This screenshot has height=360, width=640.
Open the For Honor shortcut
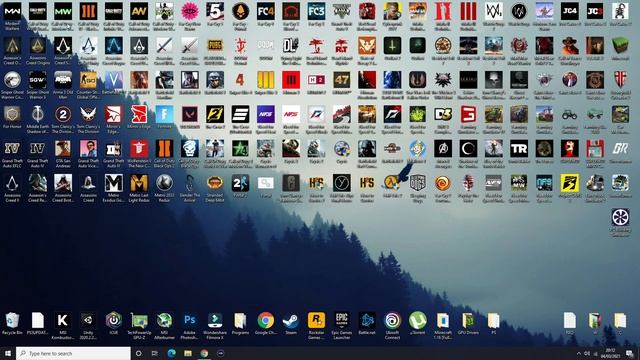12,115
